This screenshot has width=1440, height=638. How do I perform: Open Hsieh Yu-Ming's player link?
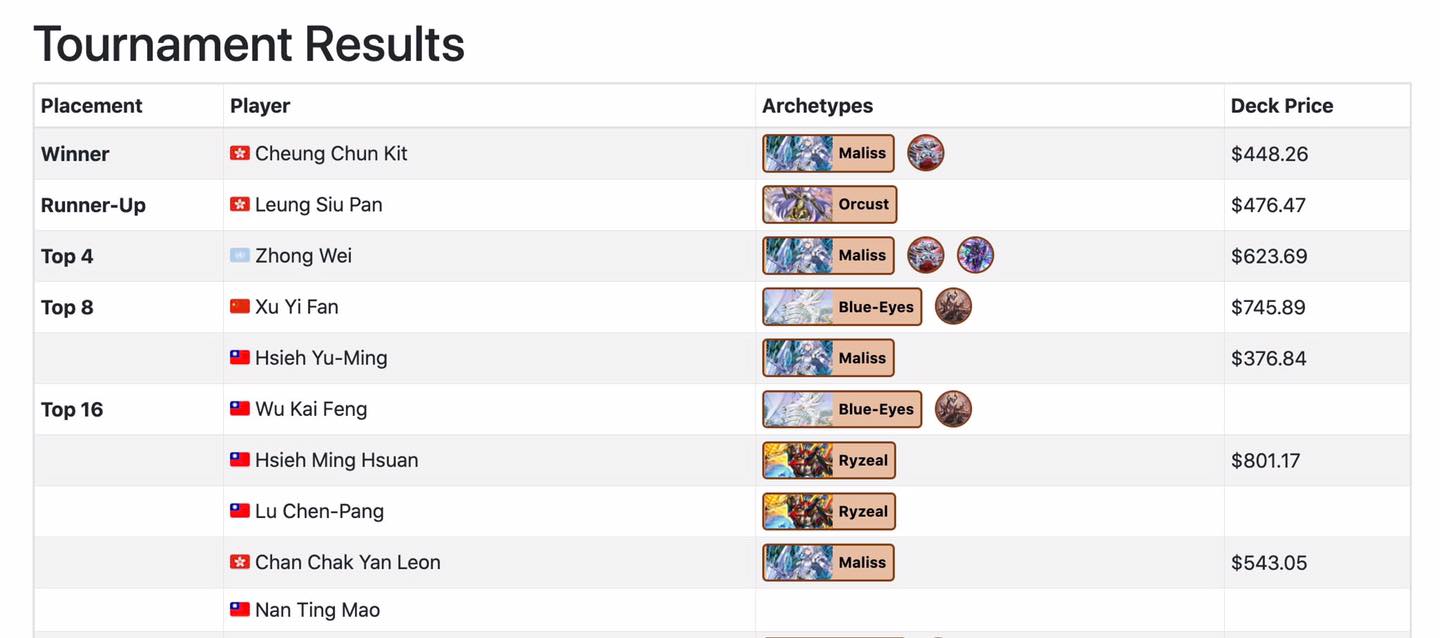pyautogui.click(x=321, y=357)
